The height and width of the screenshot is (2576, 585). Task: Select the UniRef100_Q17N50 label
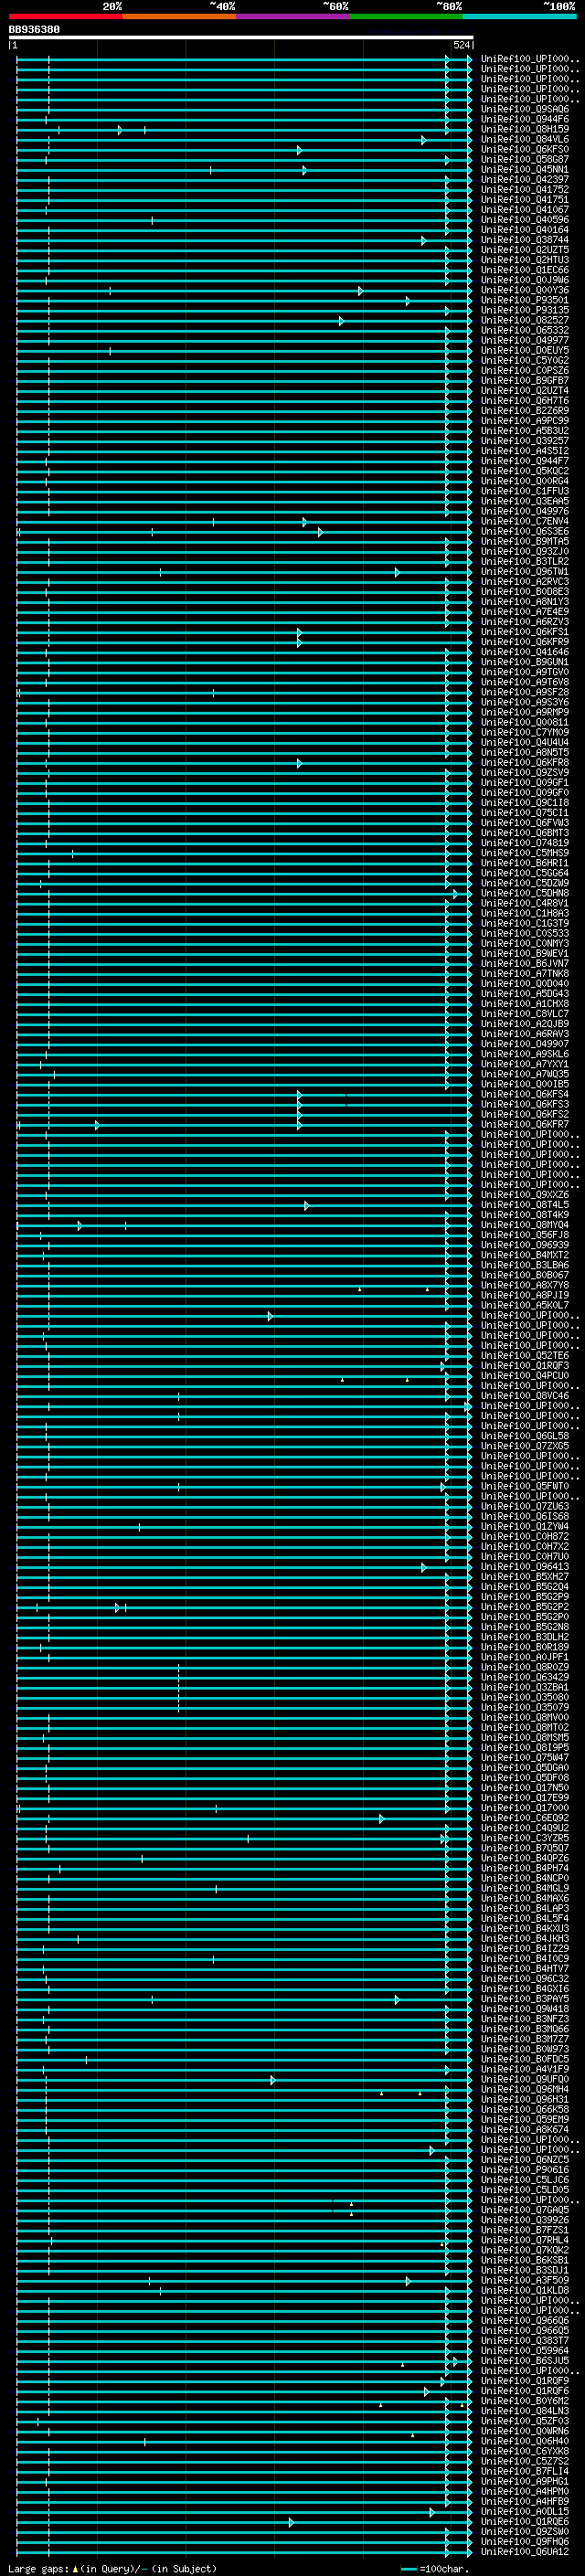pyautogui.click(x=525, y=1788)
